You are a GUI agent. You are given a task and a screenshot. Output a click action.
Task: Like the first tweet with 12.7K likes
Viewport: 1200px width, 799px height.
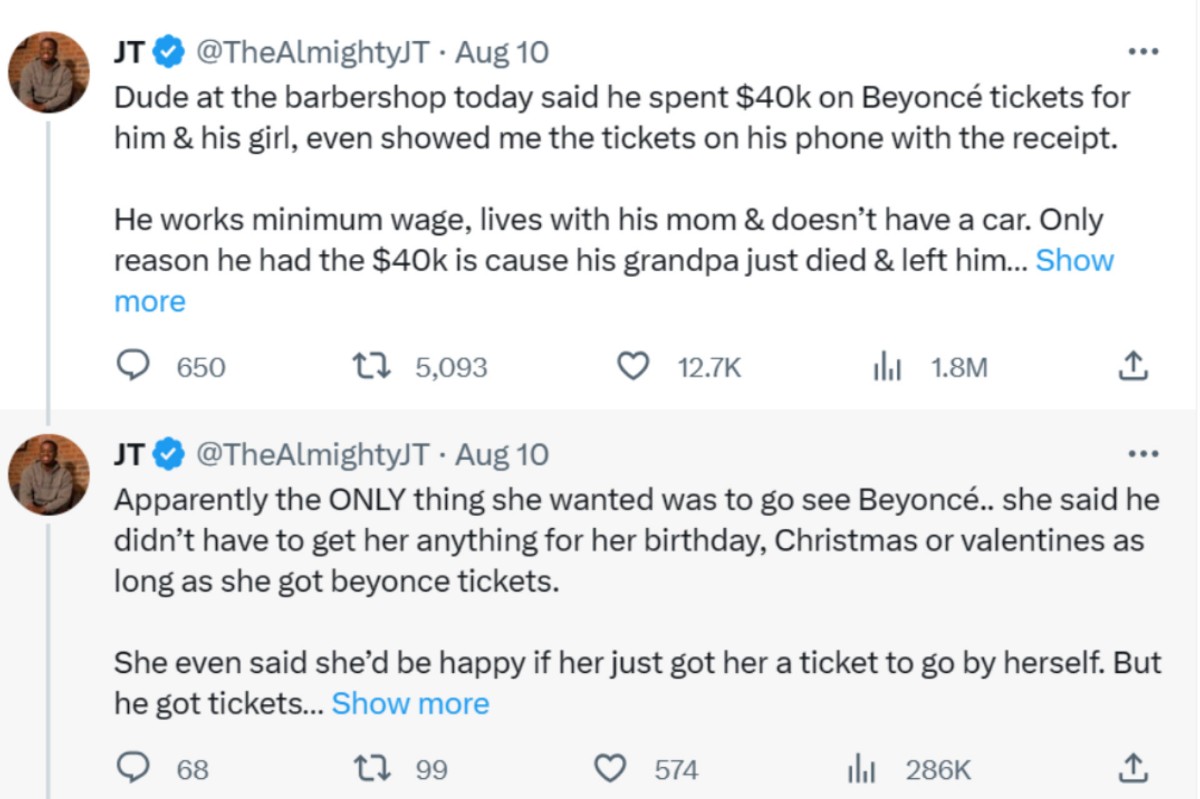[631, 367]
